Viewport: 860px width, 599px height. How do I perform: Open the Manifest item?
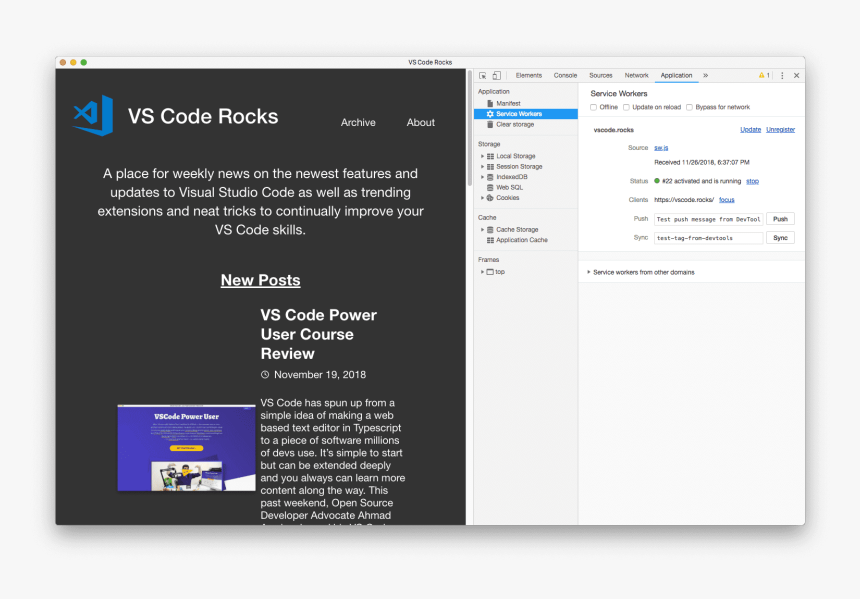point(508,103)
